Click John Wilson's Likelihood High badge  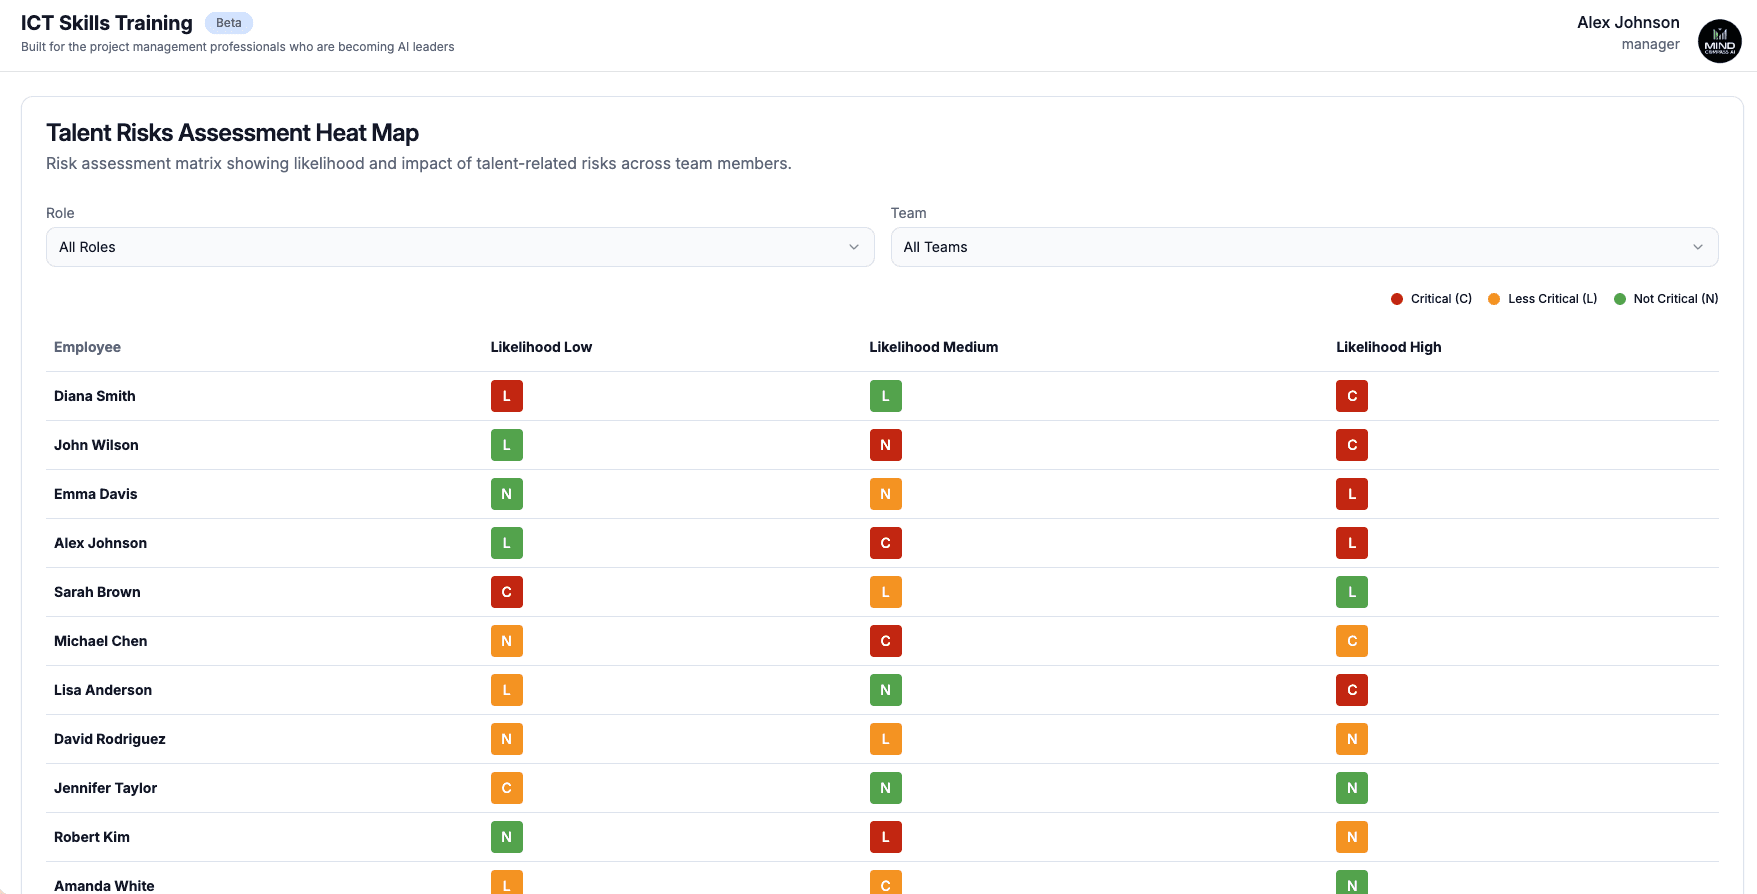1352,445
